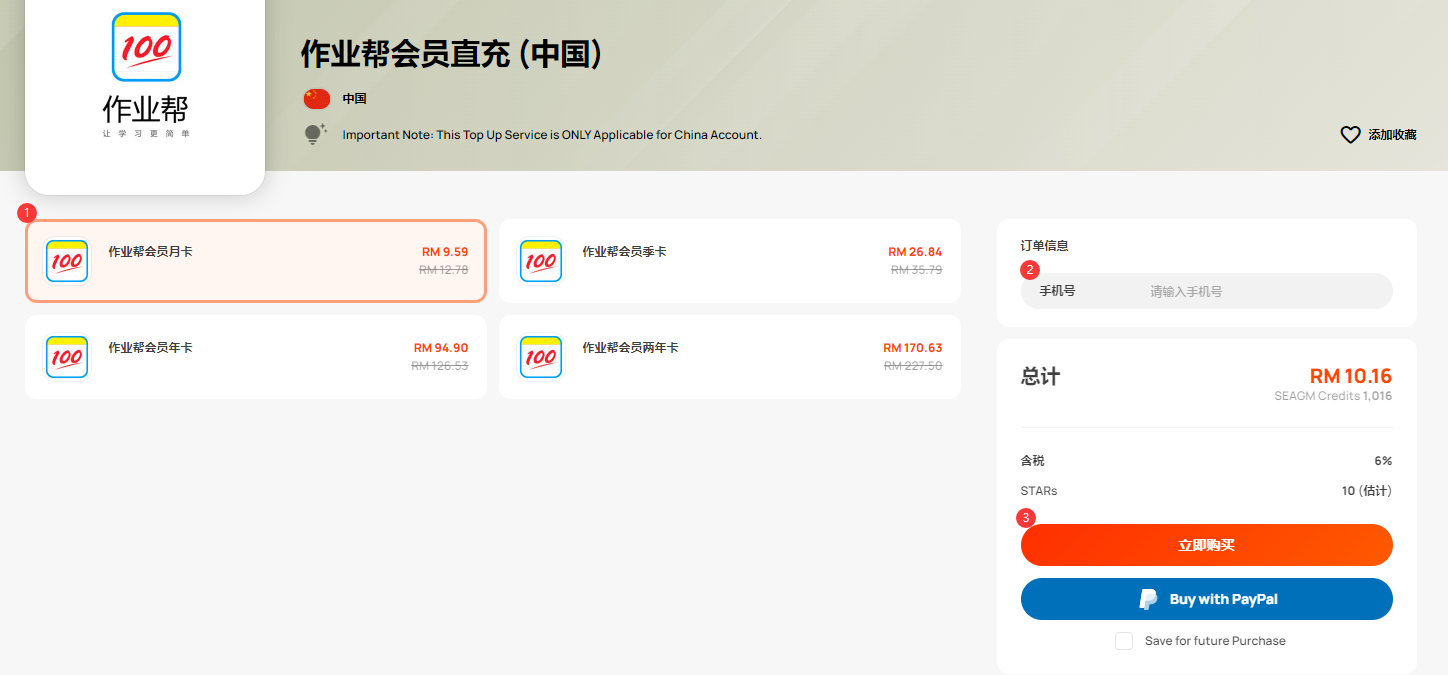Click the SEAGM Credits 1,016 text

click(1333, 396)
